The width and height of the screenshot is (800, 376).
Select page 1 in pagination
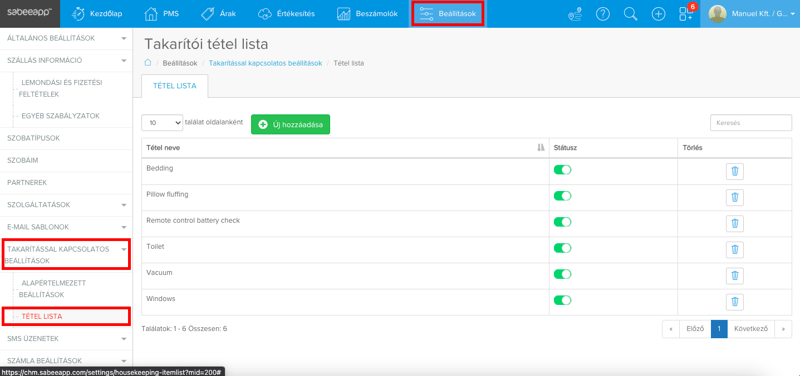(719, 329)
